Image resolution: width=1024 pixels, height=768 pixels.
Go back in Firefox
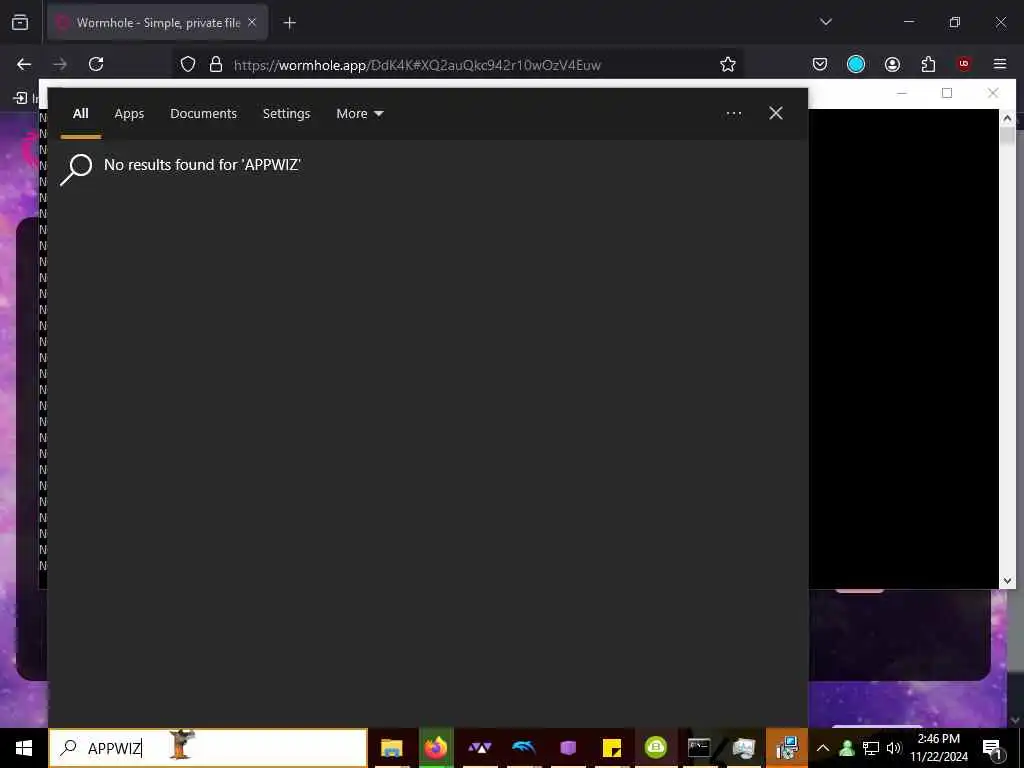pyautogui.click(x=24, y=64)
